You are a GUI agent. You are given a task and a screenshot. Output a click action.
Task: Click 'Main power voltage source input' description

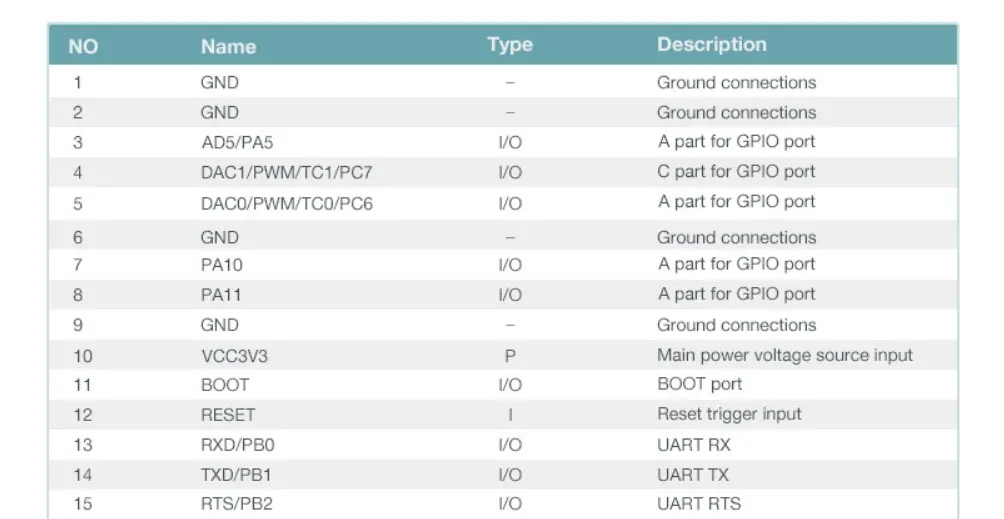pyautogui.click(x=785, y=355)
